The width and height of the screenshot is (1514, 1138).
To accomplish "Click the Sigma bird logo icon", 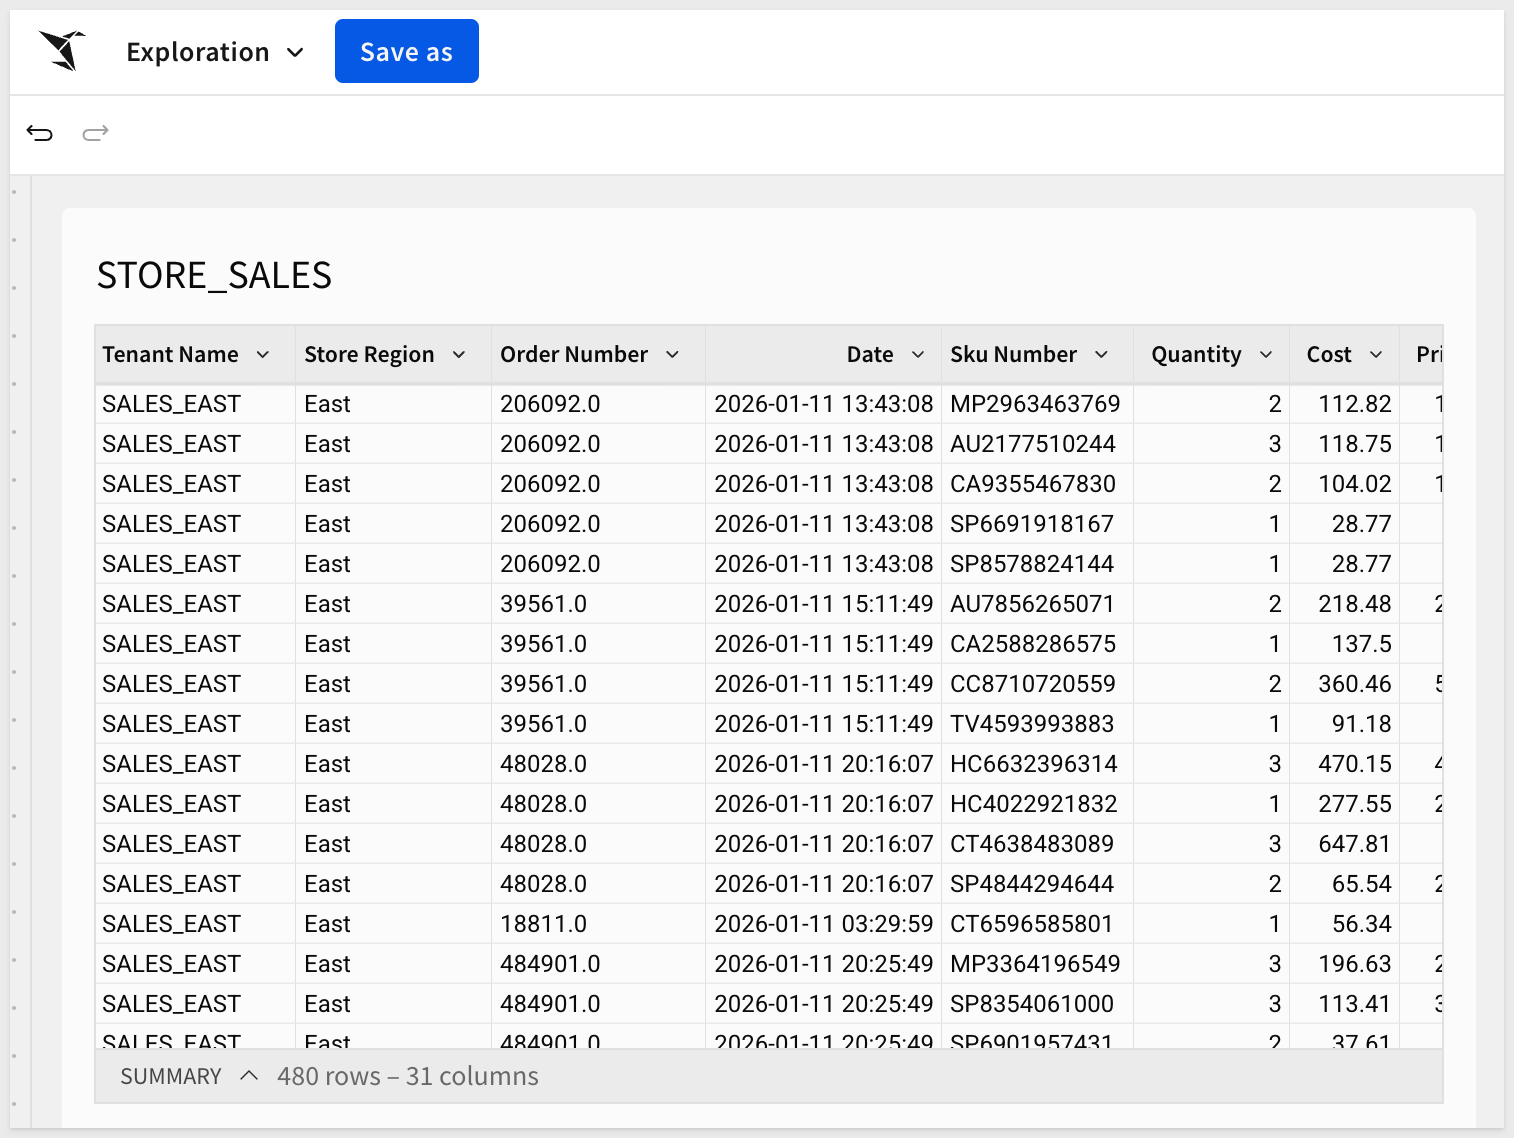I will [62, 51].
